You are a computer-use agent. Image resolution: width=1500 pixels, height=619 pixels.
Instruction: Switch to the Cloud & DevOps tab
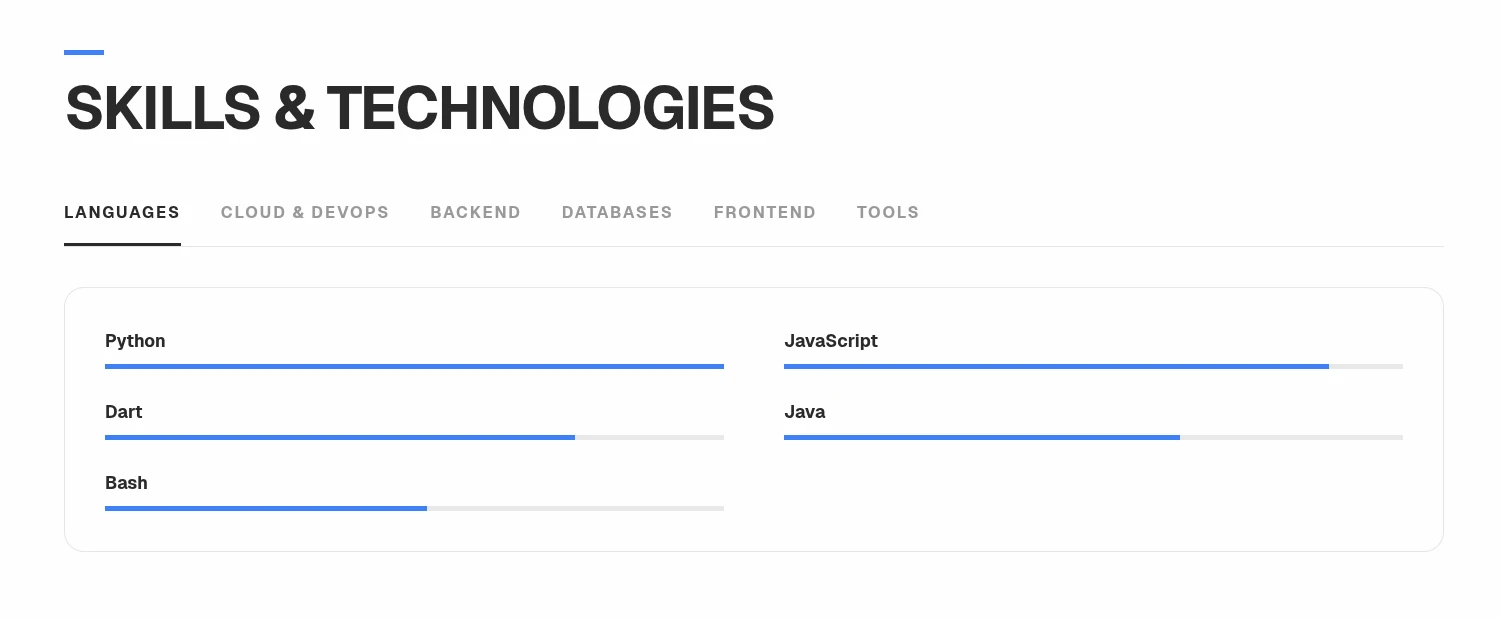tap(305, 212)
